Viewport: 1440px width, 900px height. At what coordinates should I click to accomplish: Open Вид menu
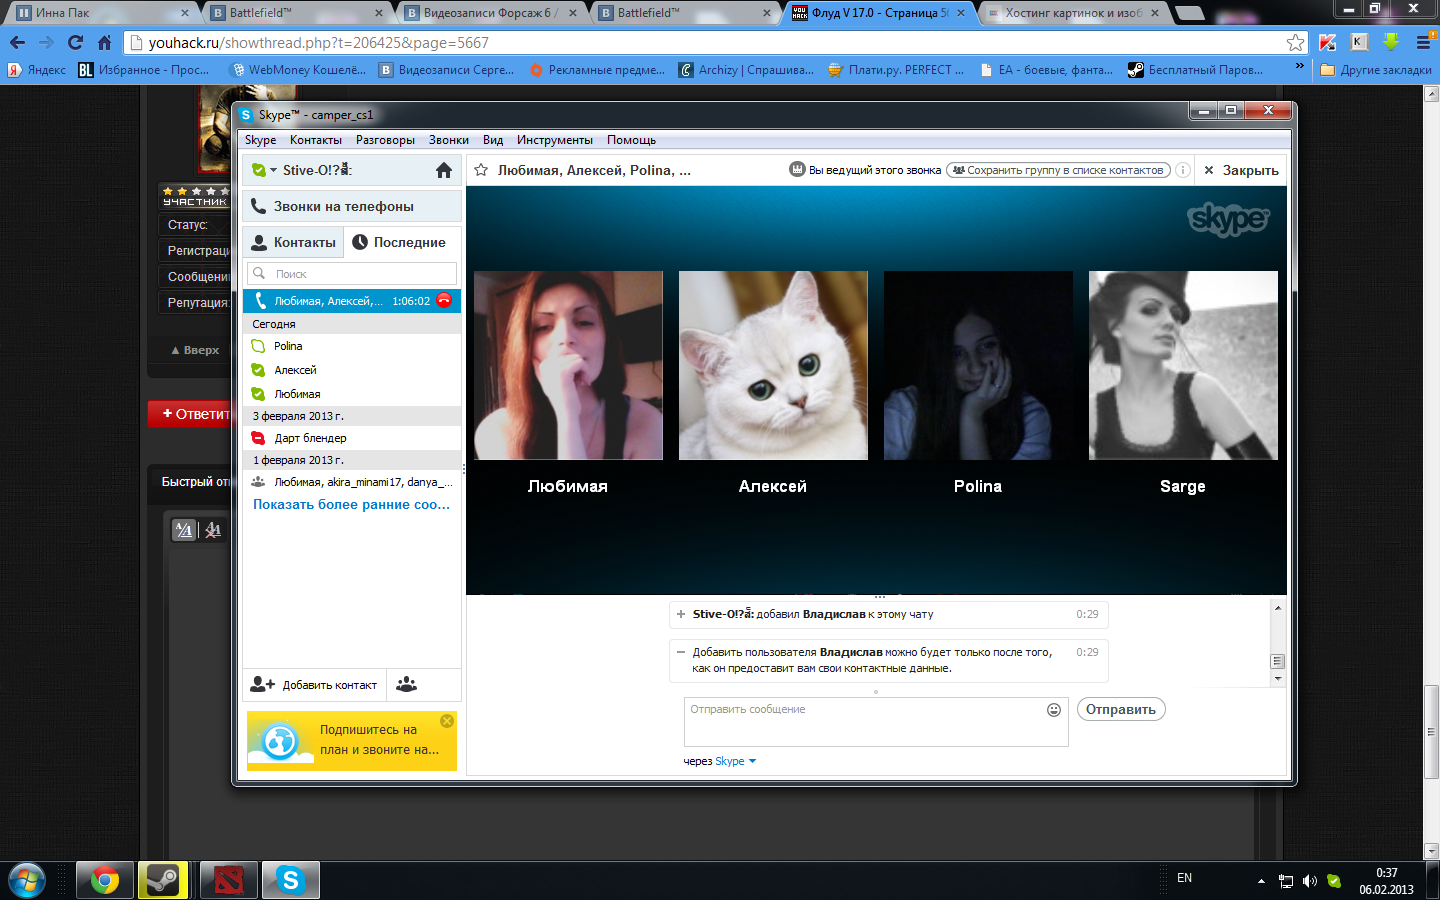[x=493, y=140]
